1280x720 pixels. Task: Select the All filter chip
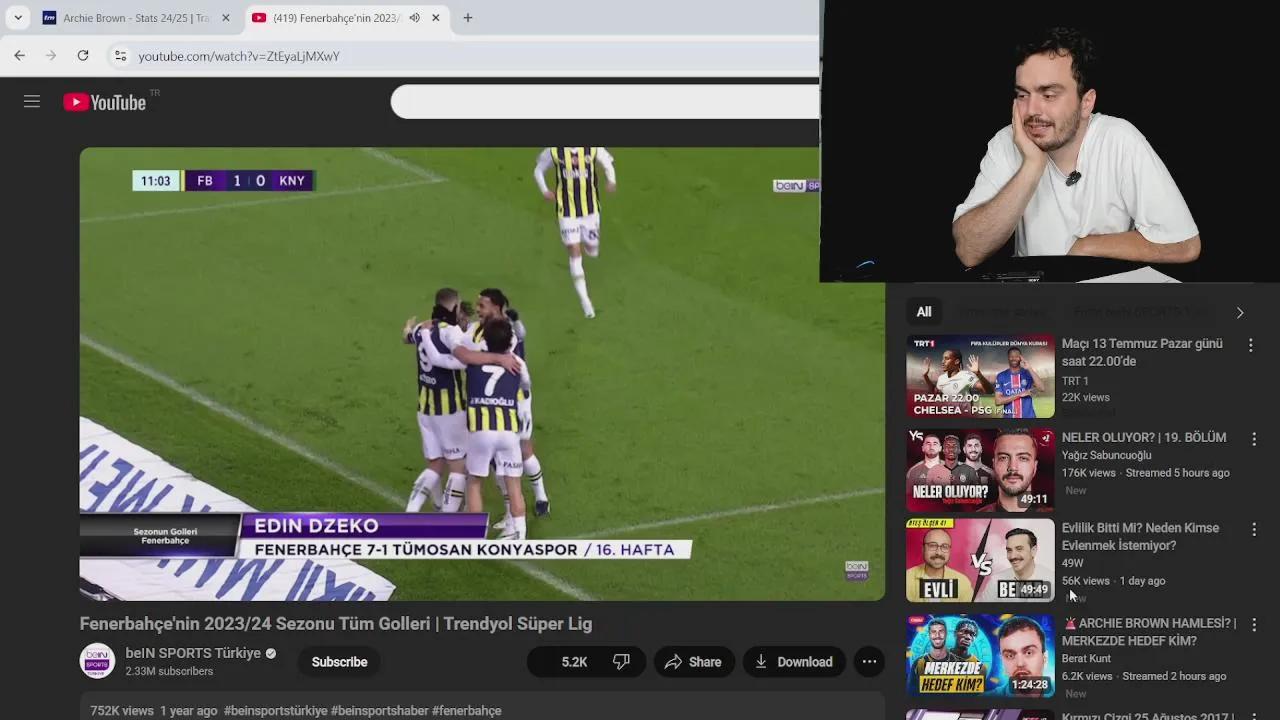click(x=924, y=312)
